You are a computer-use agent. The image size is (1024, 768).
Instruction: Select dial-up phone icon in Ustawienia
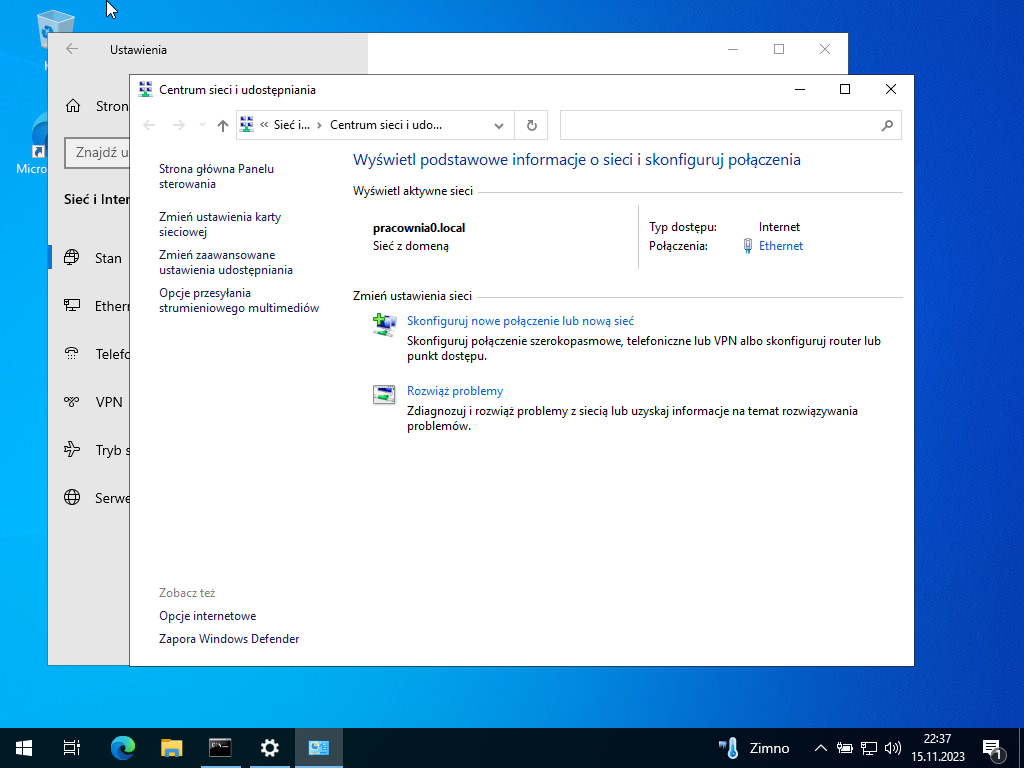coord(72,353)
